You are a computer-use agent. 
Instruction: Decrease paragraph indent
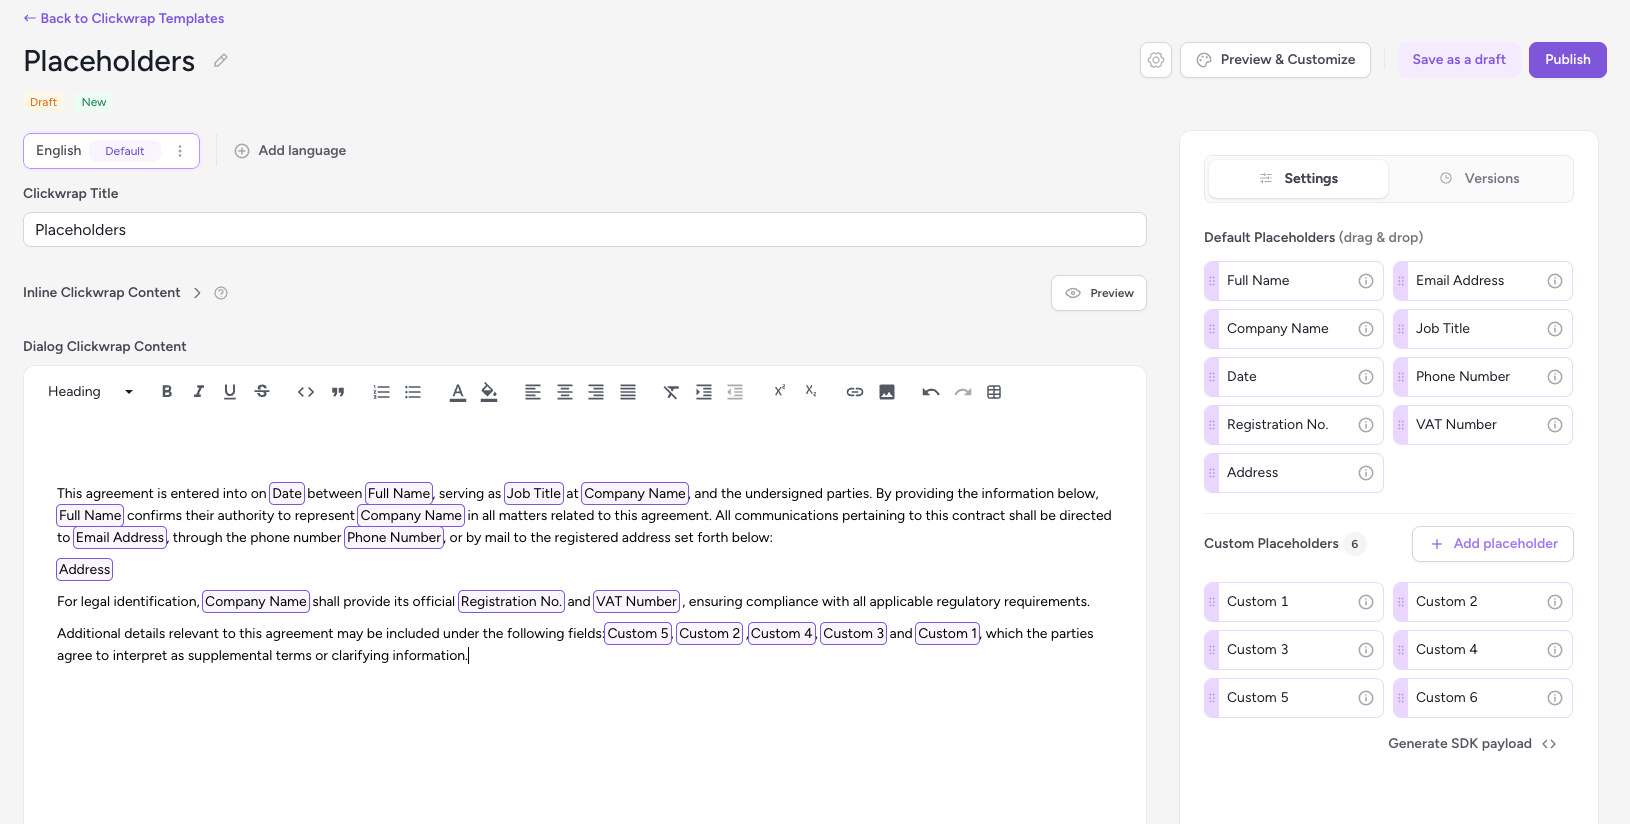point(735,392)
